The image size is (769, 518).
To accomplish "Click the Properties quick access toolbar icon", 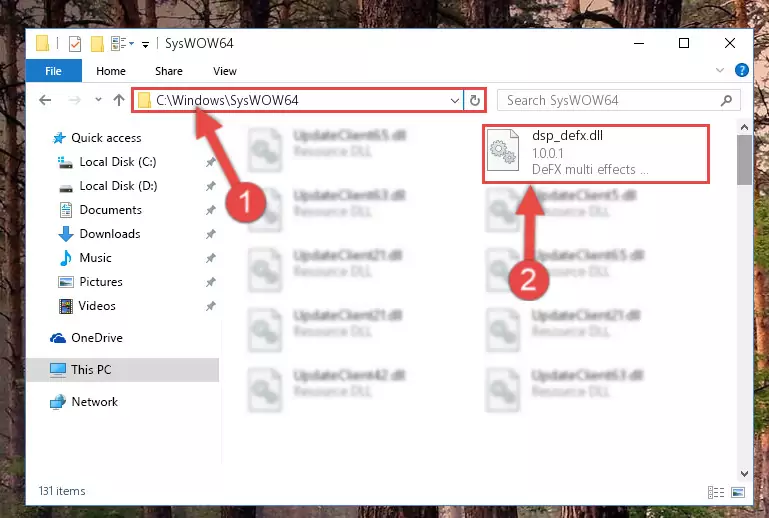I will tap(75, 44).
